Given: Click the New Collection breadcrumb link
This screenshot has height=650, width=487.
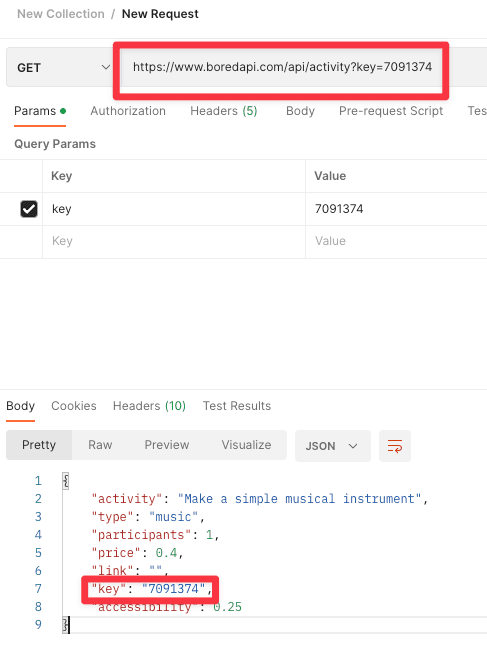Looking at the screenshot, I should point(61,14).
